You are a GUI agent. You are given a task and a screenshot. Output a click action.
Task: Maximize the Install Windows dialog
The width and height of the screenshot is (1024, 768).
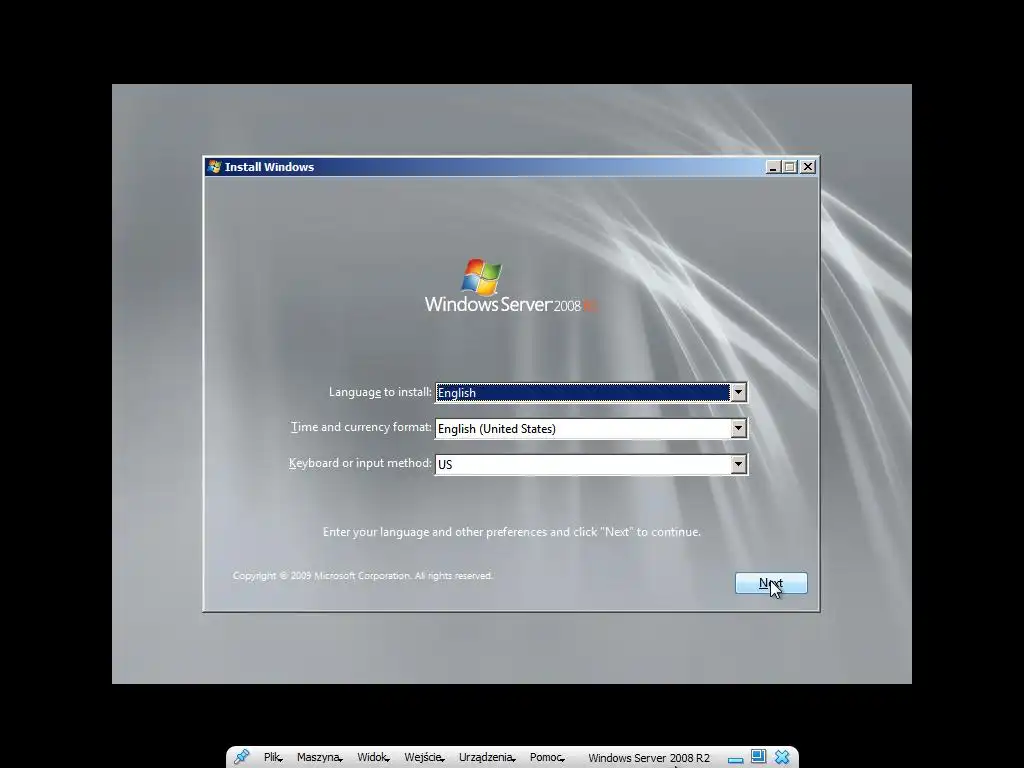coord(790,167)
